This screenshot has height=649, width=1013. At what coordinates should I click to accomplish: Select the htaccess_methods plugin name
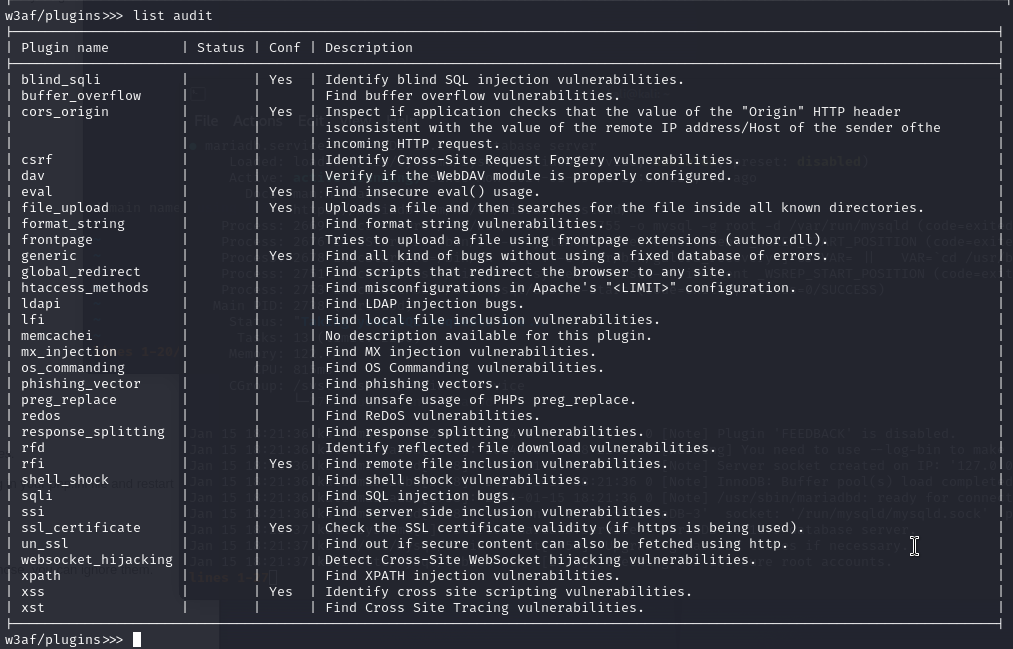[x=85, y=287]
